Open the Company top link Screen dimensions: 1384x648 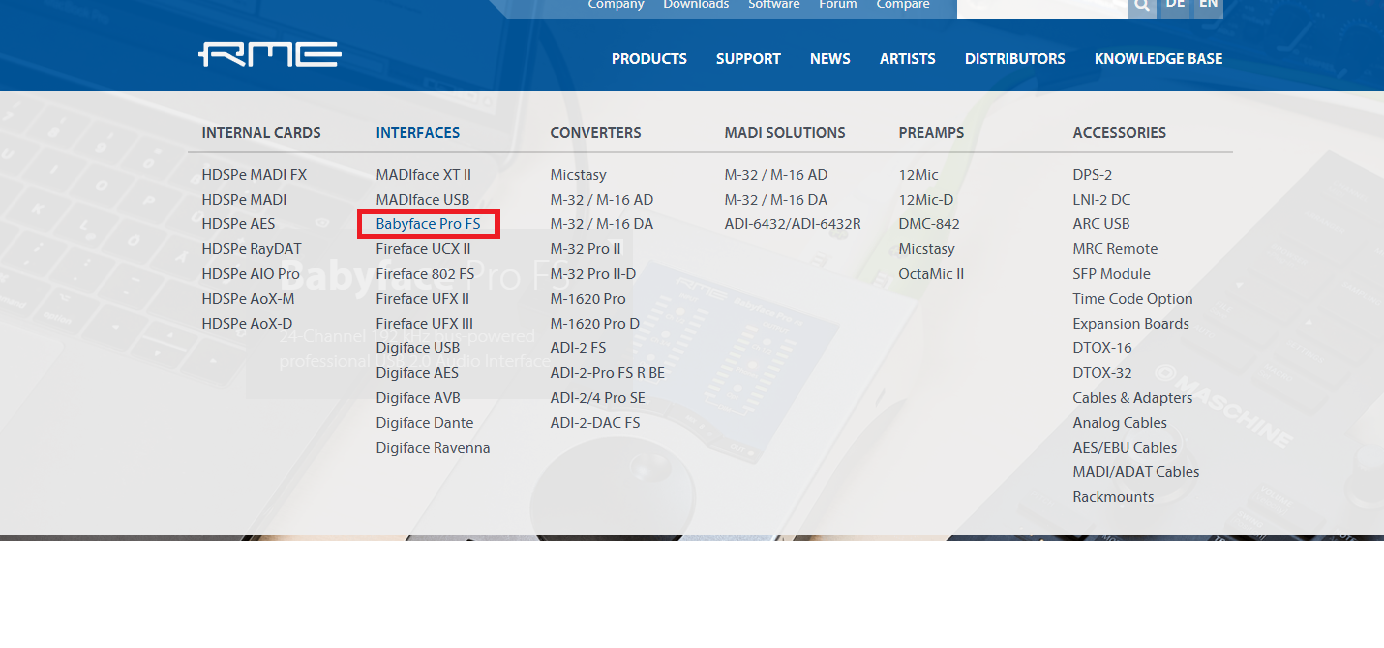coord(616,5)
